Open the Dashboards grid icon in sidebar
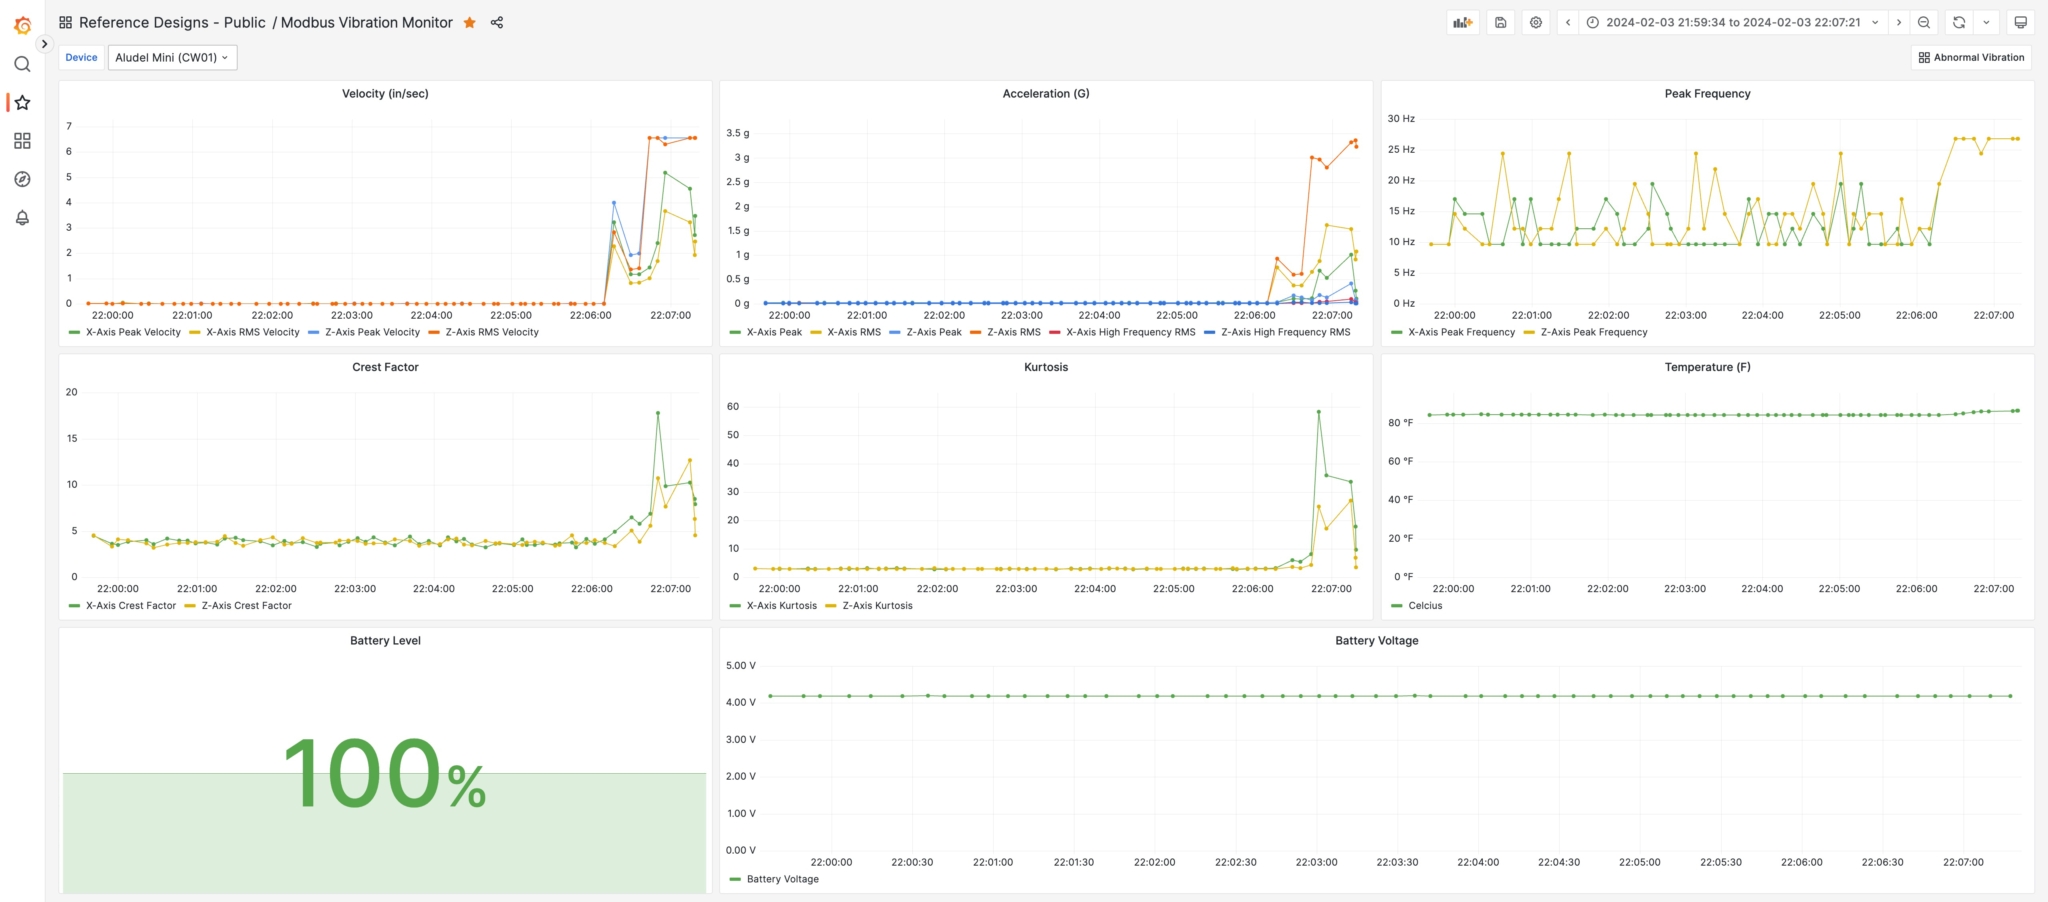This screenshot has width=2048, height=902. point(22,141)
